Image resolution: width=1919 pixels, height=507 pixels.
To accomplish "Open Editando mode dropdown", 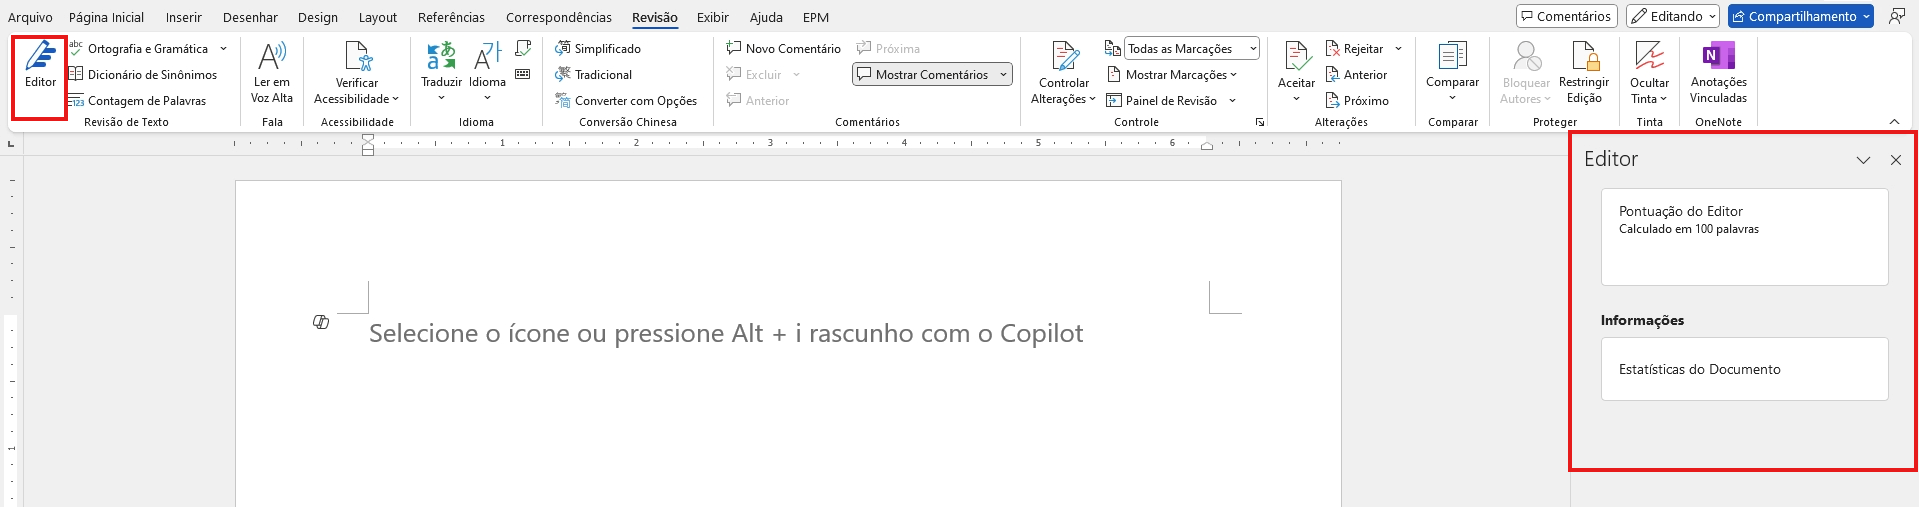I will point(1672,16).
